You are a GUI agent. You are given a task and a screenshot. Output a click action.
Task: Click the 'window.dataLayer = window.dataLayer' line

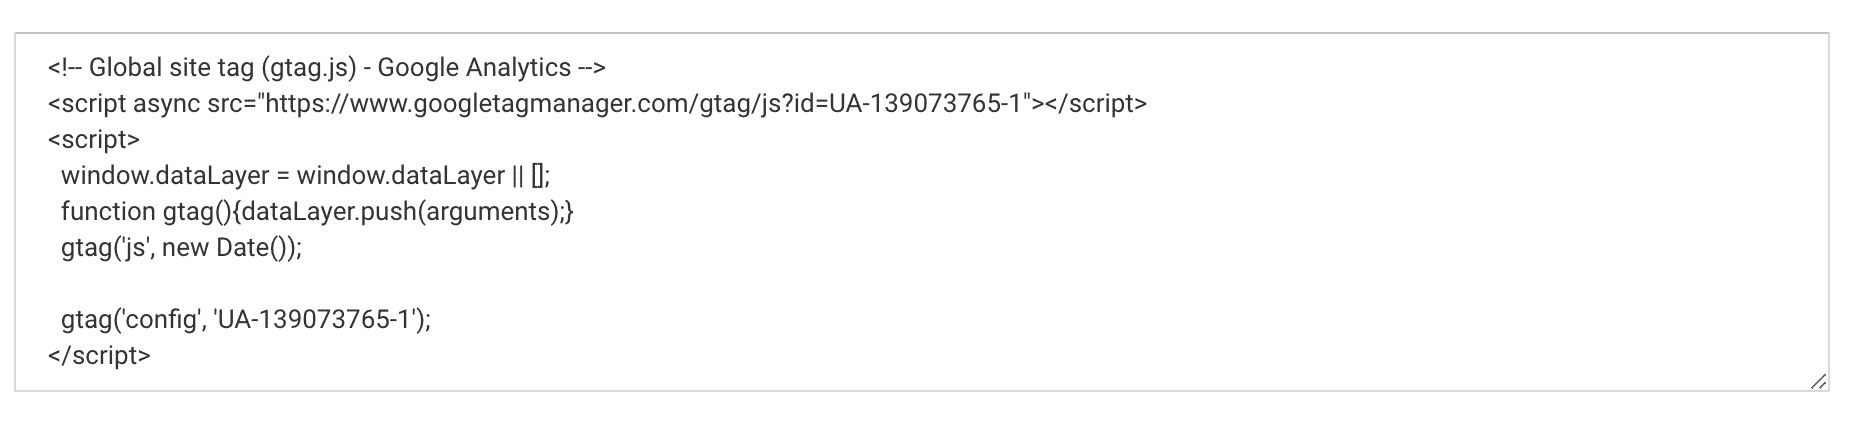click(x=283, y=176)
